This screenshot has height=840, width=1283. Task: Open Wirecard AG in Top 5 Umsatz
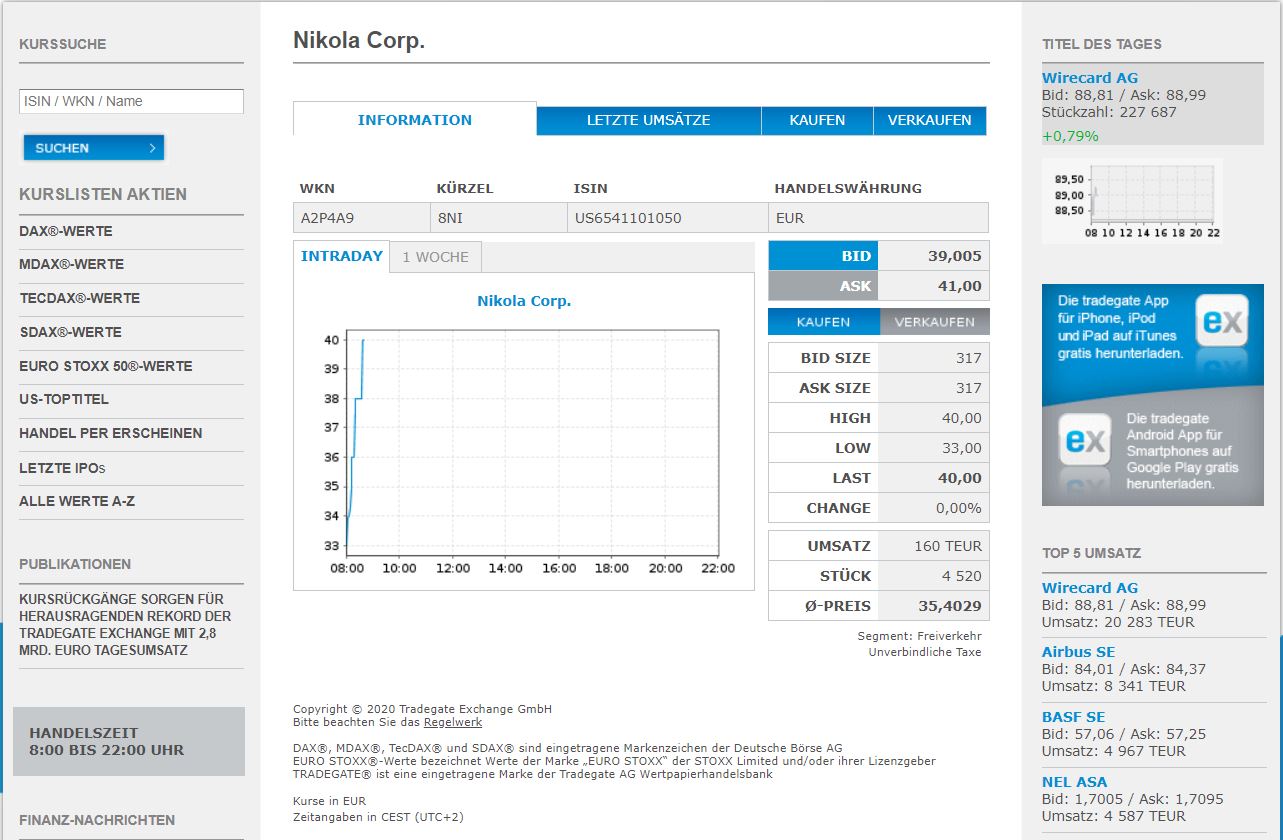click(1090, 588)
